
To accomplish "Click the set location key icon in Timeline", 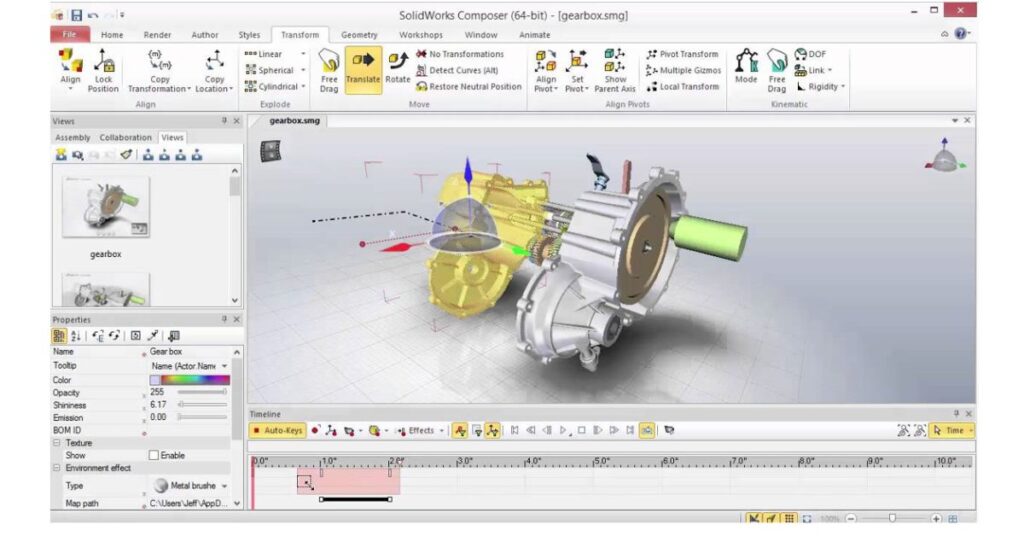I will [x=332, y=430].
